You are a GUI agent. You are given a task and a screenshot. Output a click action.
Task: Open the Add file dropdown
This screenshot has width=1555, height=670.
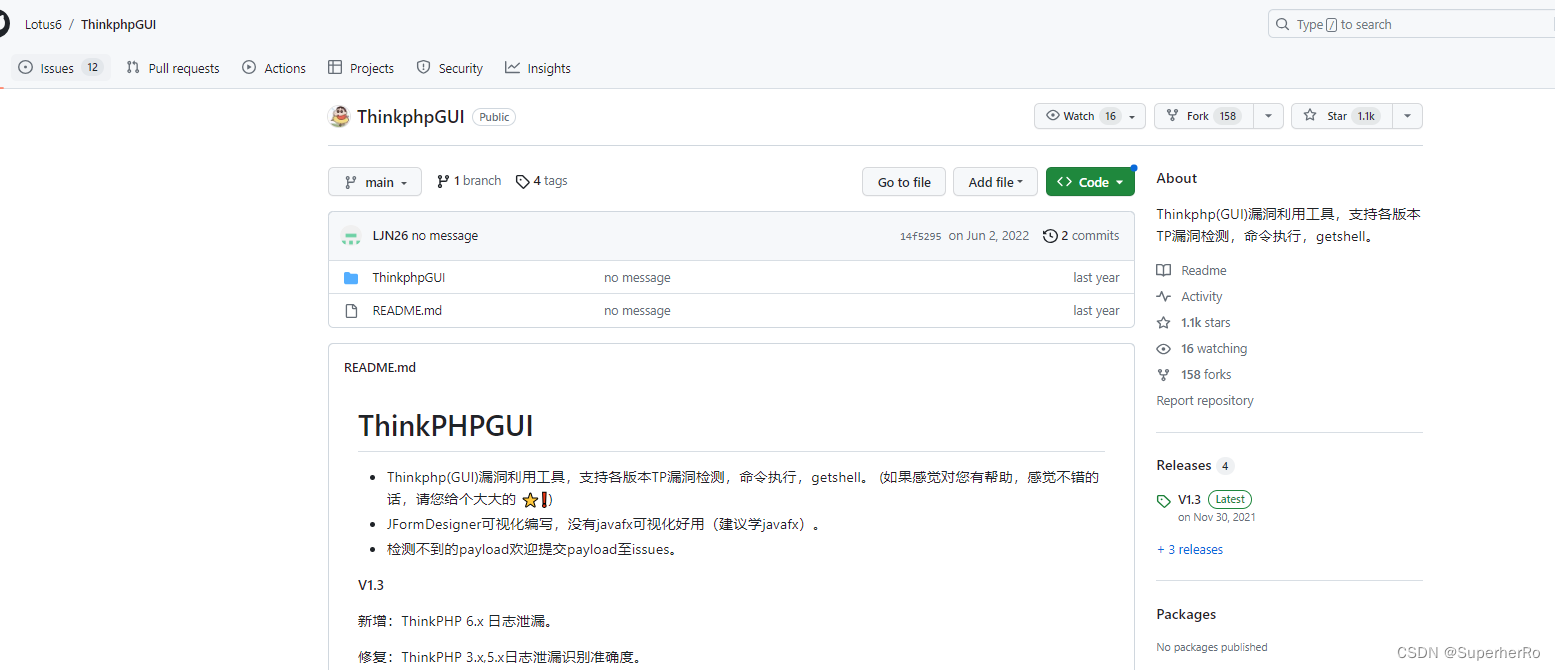(x=995, y=181)
